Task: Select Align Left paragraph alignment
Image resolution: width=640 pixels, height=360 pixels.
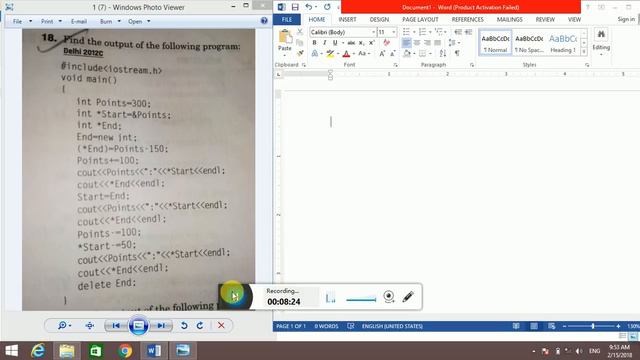Action: pyautogui.click(x=407, y=43)
